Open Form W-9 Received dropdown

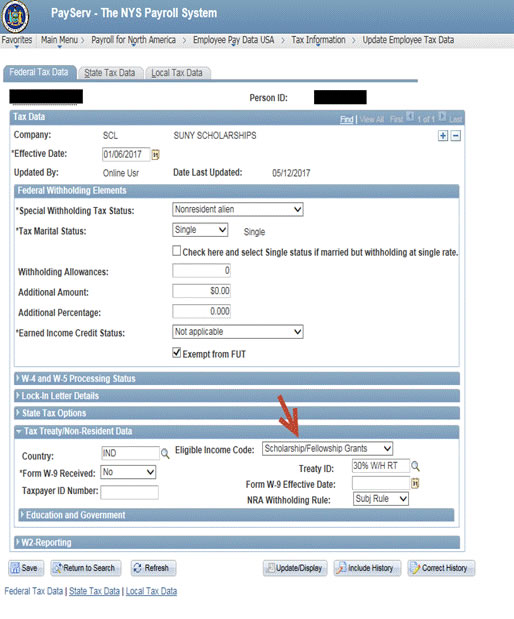tap(128, 472)
